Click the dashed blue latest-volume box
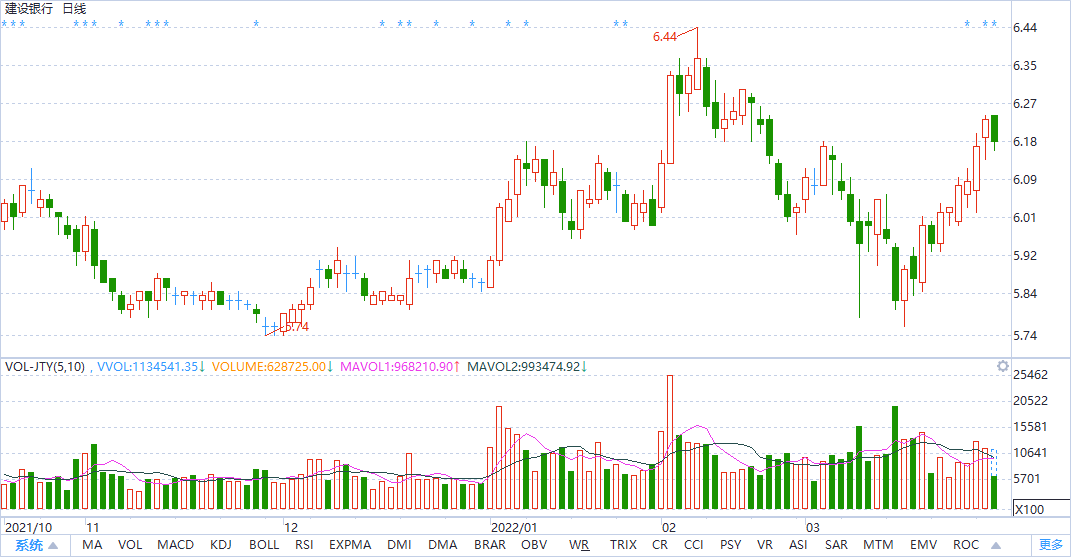 994,463
